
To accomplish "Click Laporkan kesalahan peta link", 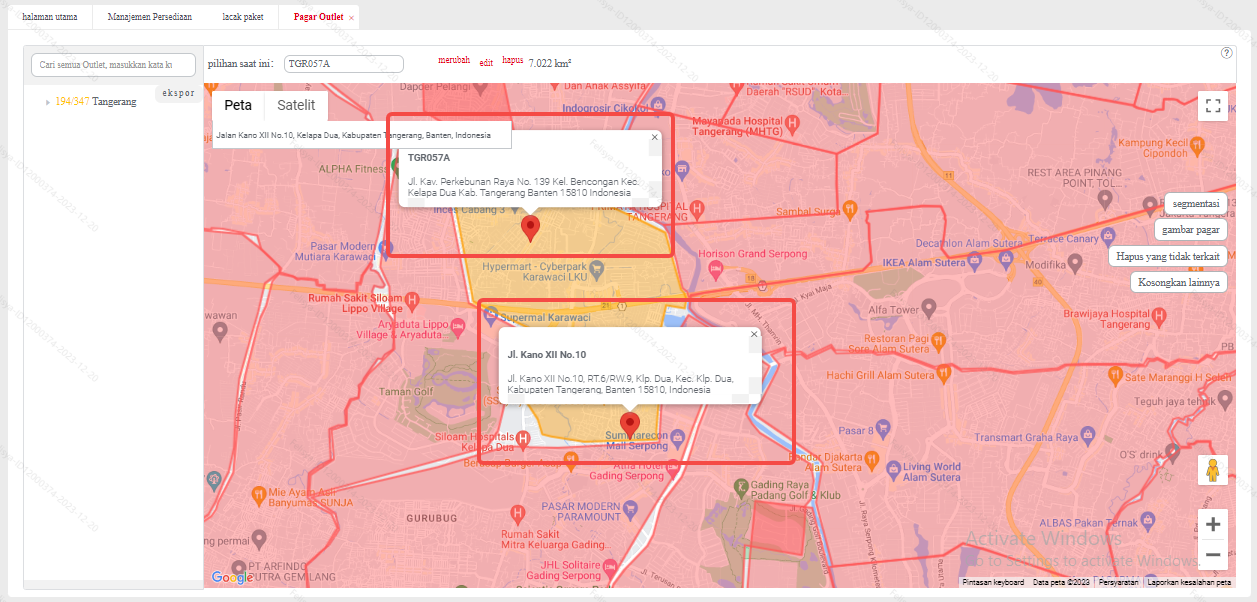I will (x=1189, y=582).
